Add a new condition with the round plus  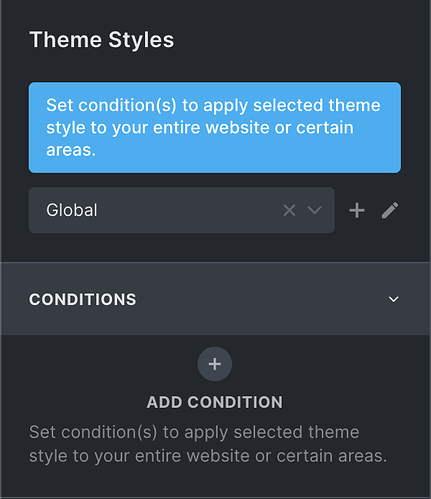(215, 364)
